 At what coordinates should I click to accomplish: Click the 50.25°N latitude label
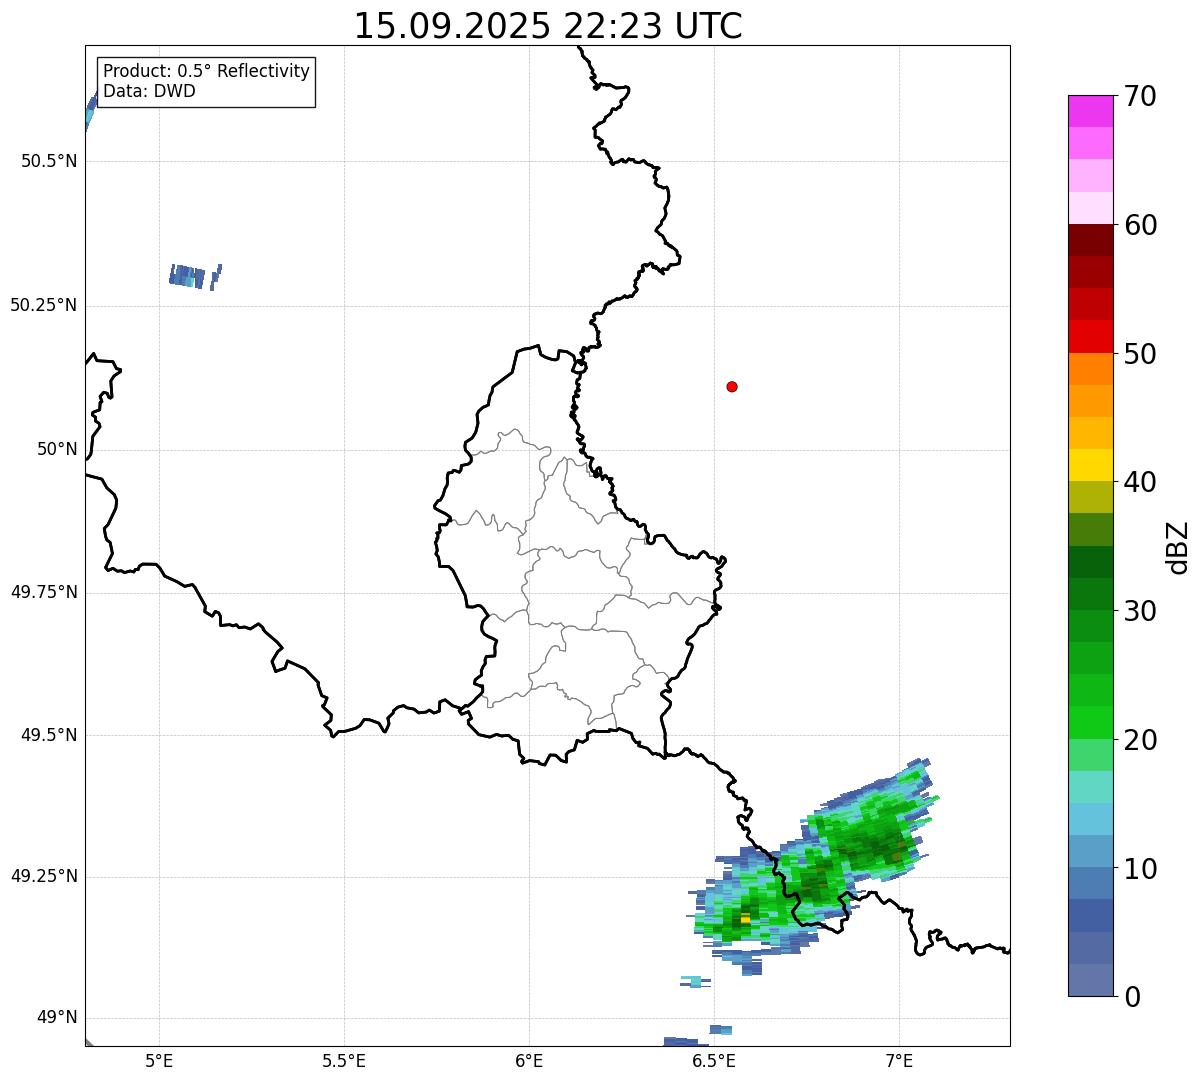click(44, 305)
